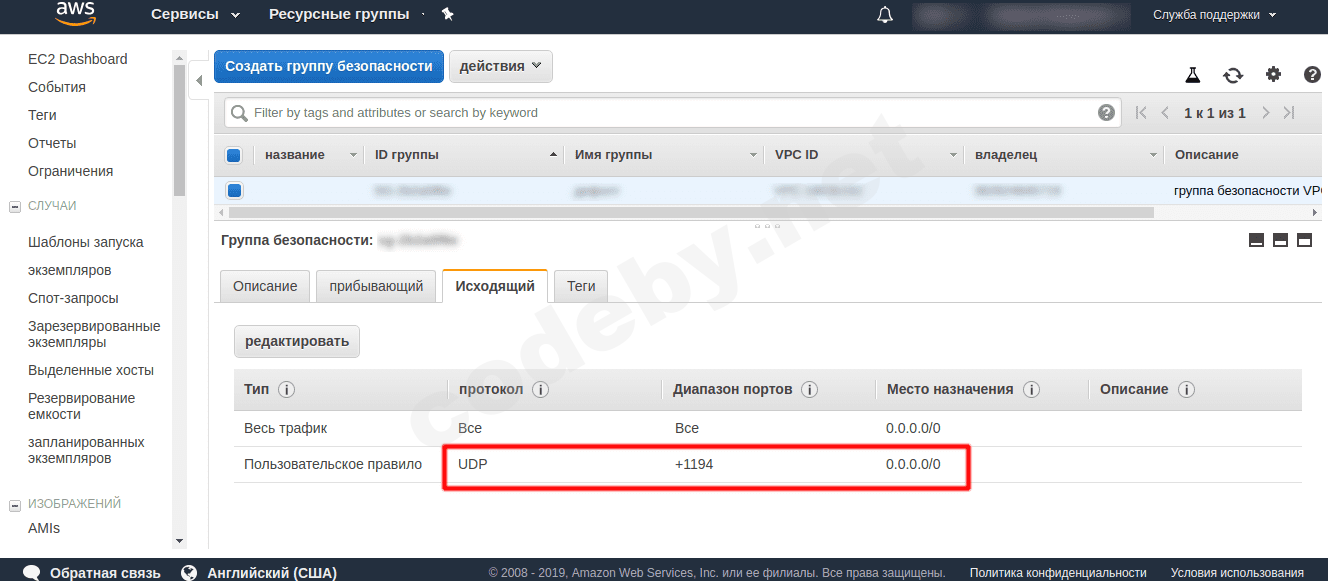Click the AWS logo
Viewport: 1328px width, 581px height.
click(x=75, y=12)
